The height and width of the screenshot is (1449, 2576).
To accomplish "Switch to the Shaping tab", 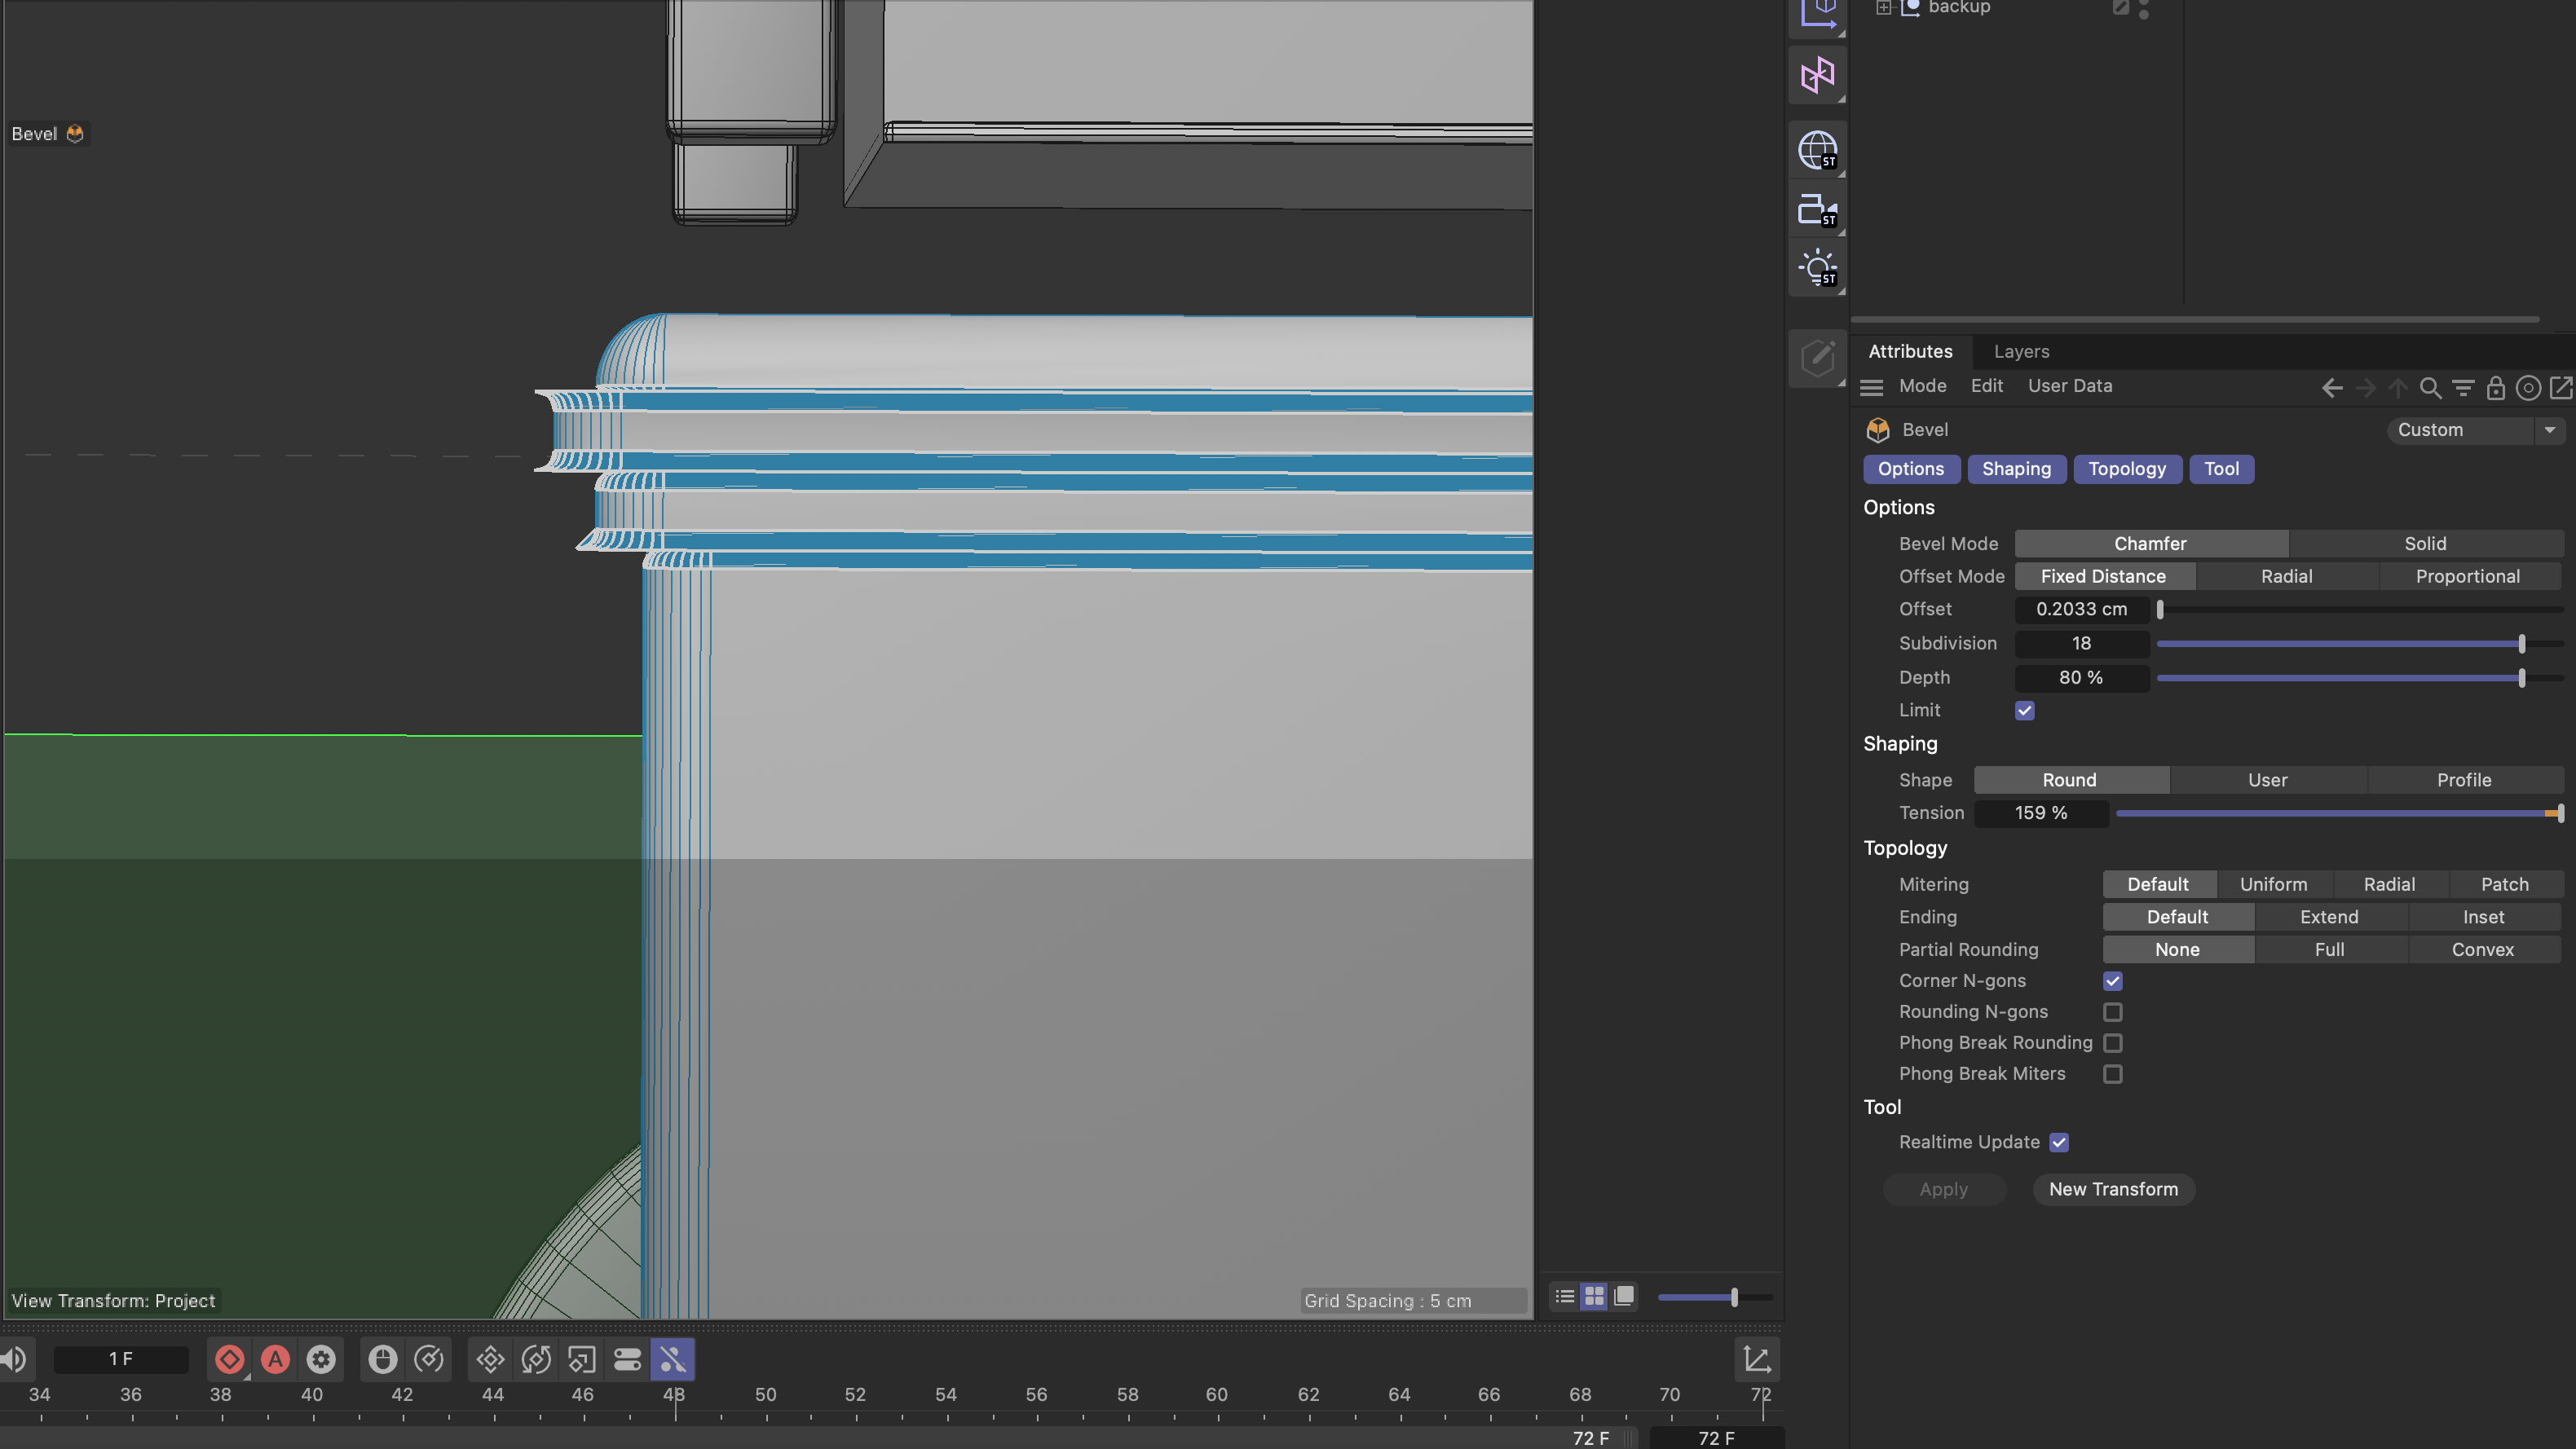I will pos(2015,469).
